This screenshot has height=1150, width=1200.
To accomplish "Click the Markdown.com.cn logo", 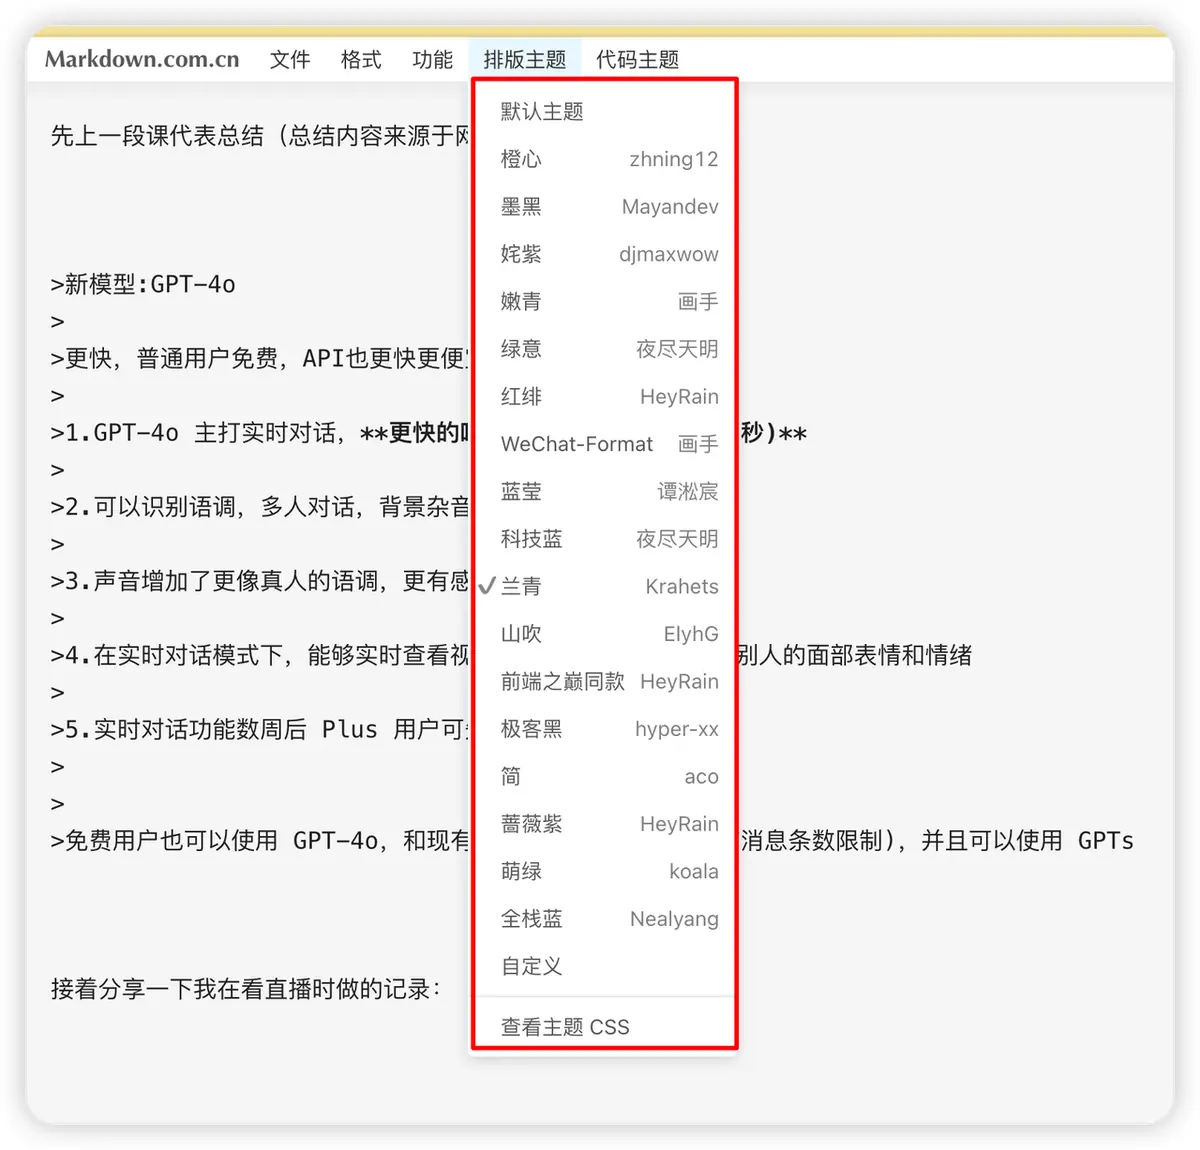I will click(142, 60).
